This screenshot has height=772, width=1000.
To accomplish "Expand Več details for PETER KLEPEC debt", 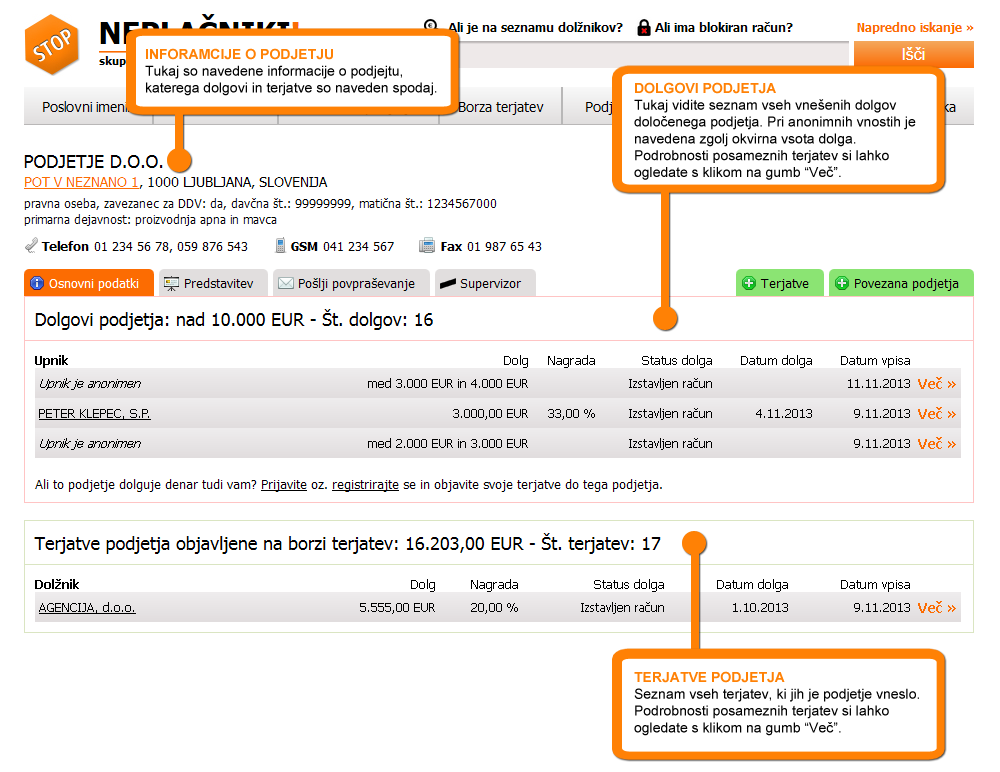I will pyautogui.click(x=936, y=414).
